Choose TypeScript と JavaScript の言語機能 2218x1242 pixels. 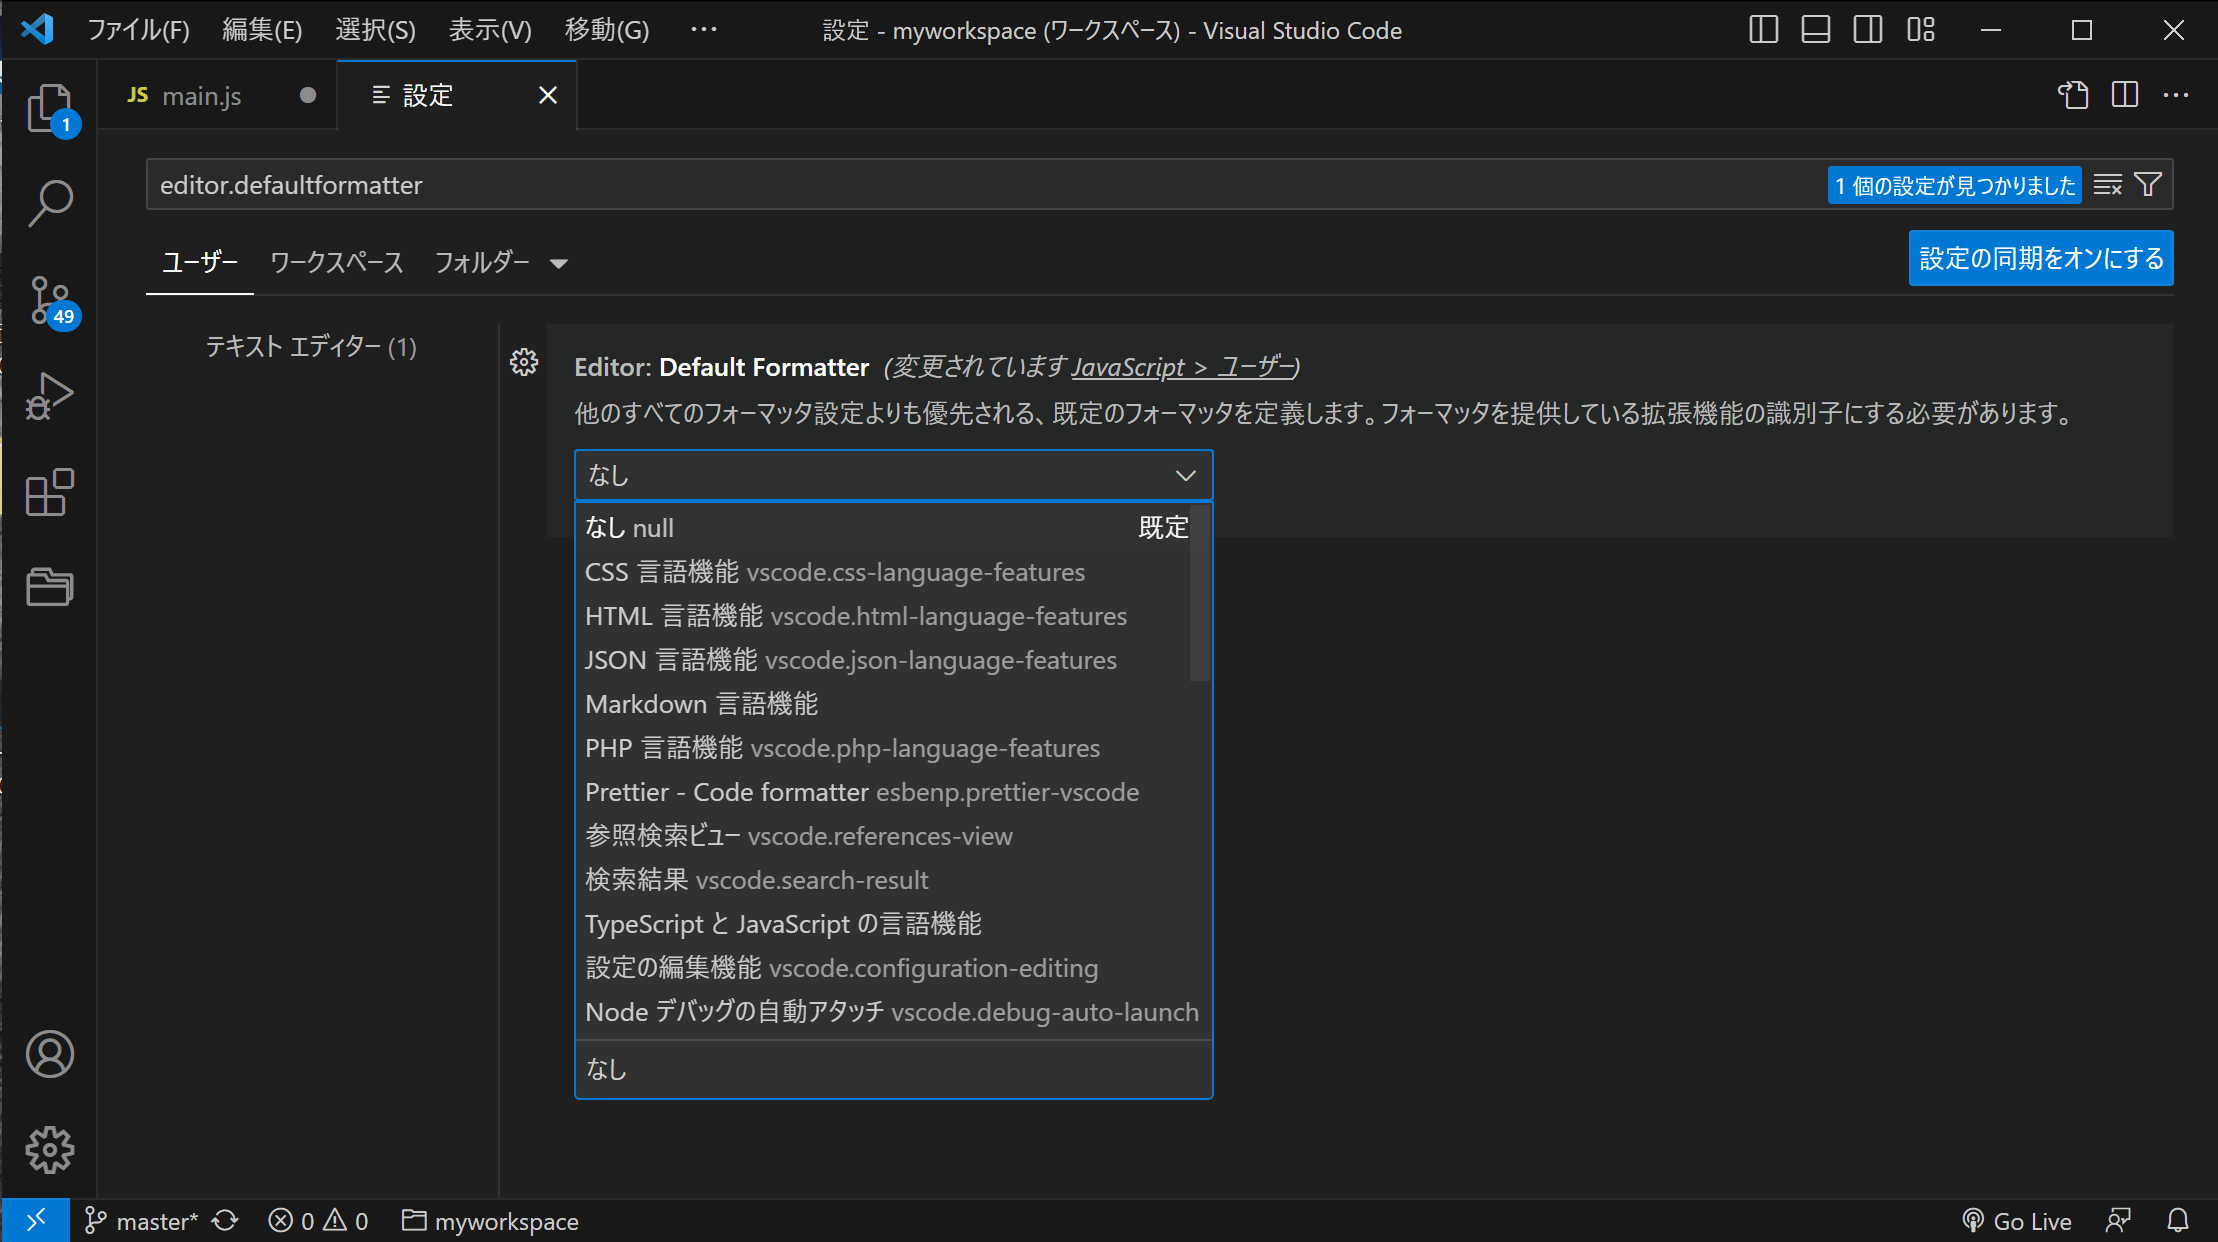[x=893, y=923]
